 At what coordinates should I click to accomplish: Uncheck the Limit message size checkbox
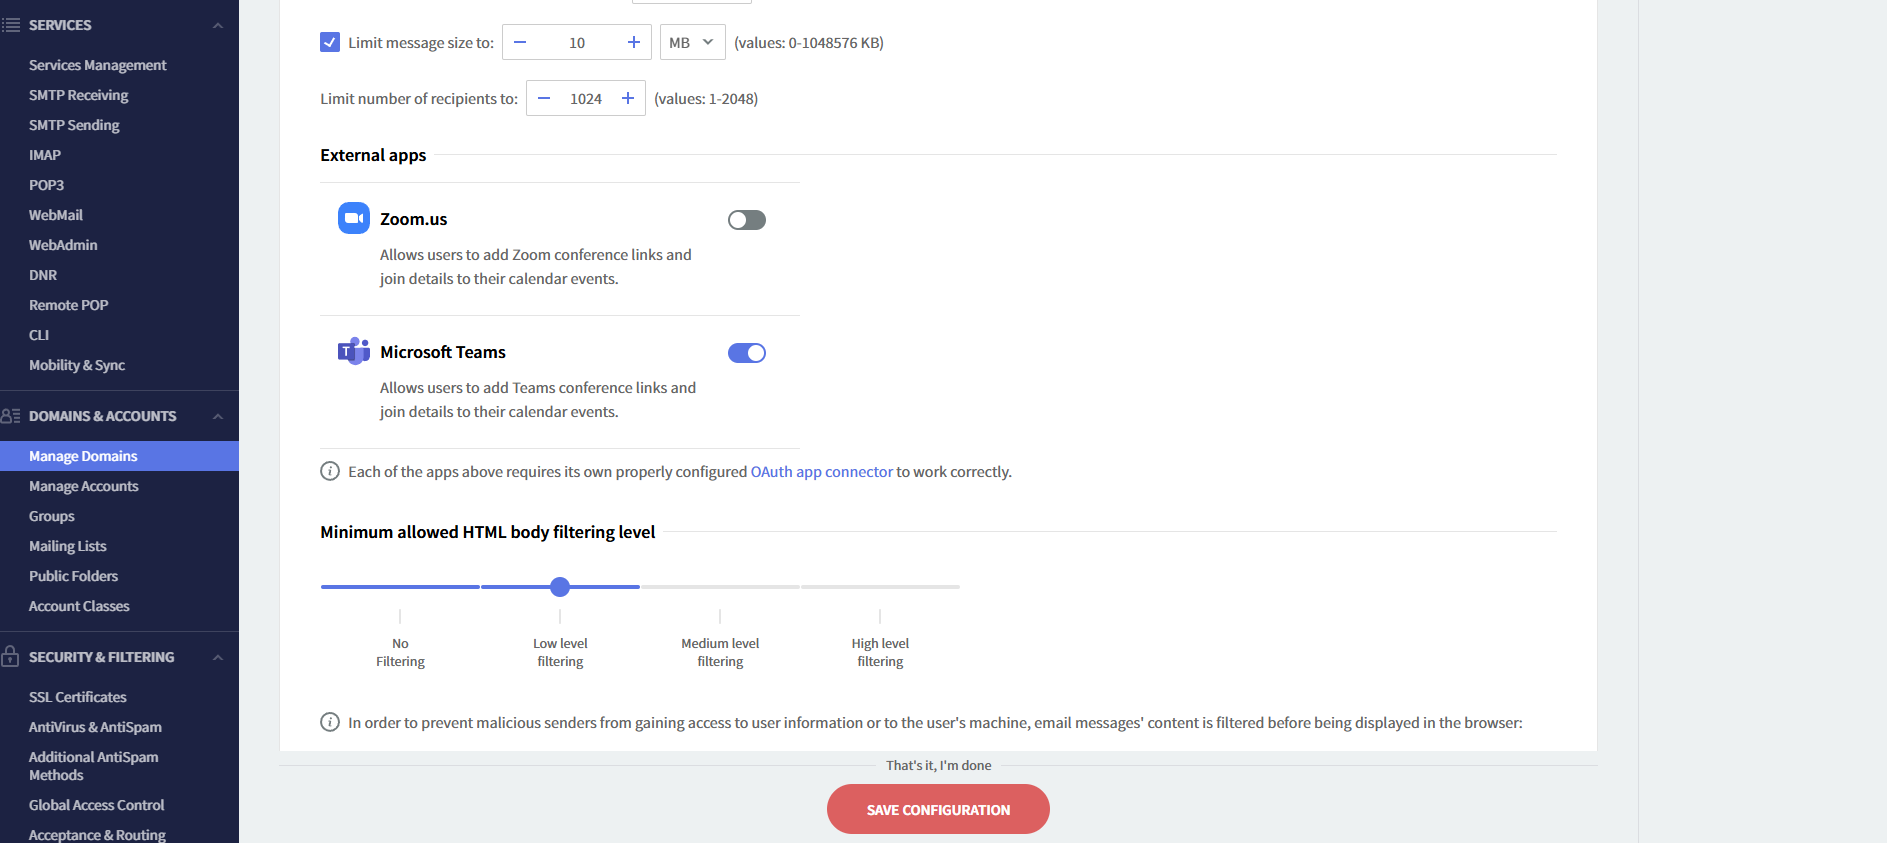click(330, 42)
